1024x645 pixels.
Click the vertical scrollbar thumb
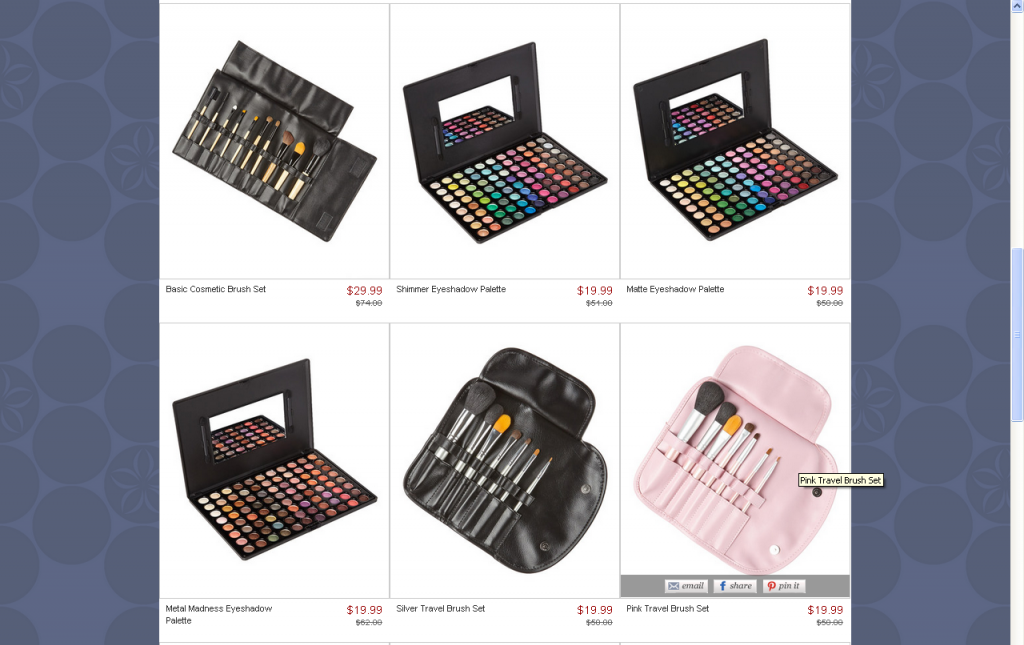point(1017,334)
